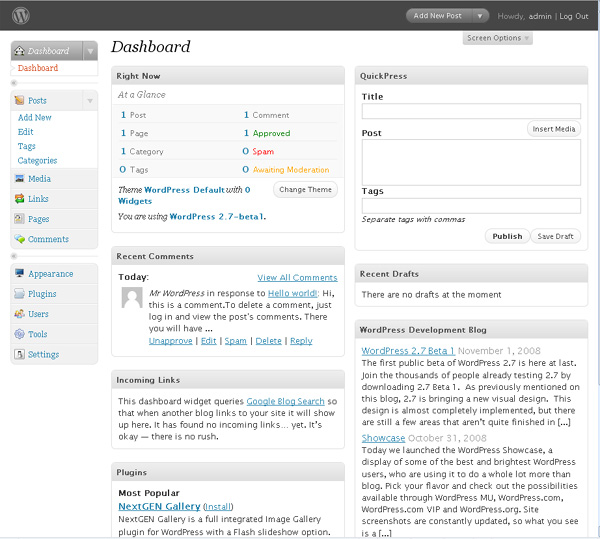Viewport: 600px width, 539px height.
Task: Focus the QuickPress Post text area
Action: [471, 162]
